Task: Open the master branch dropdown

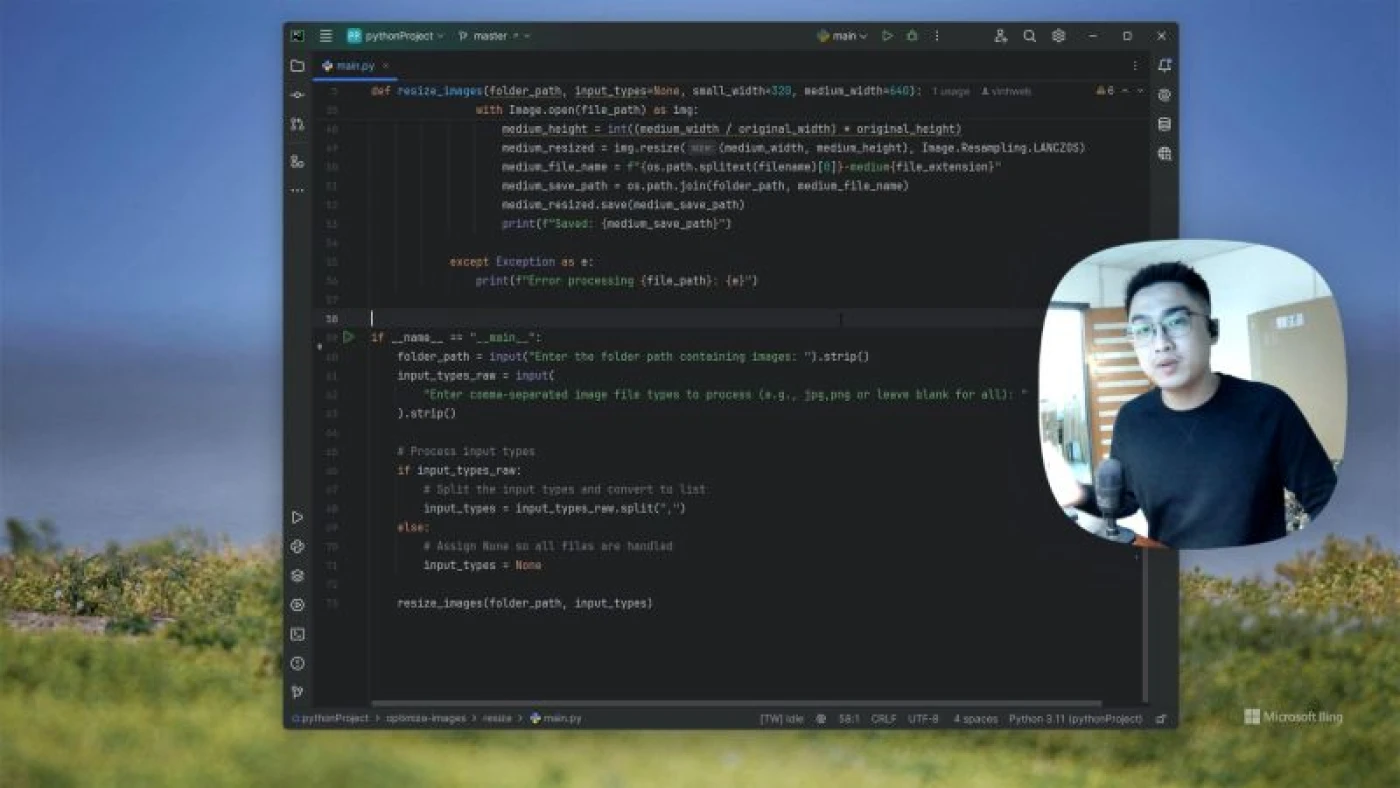Action: (x=494, y=36)
